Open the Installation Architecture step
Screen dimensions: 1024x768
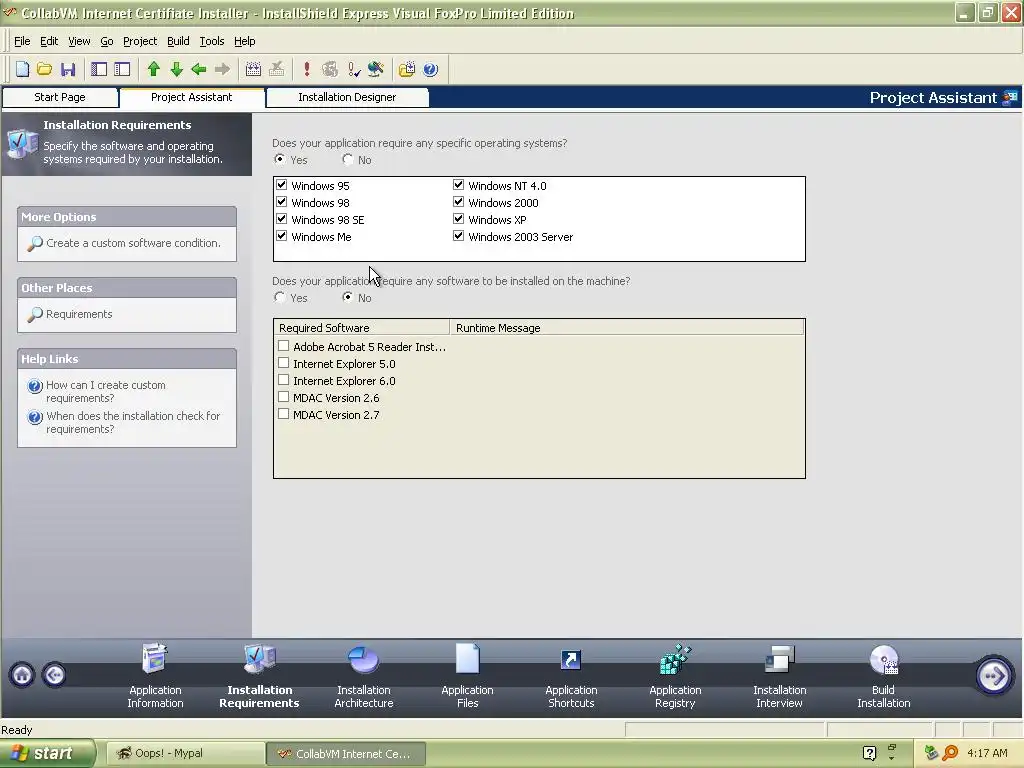point(364,676)
